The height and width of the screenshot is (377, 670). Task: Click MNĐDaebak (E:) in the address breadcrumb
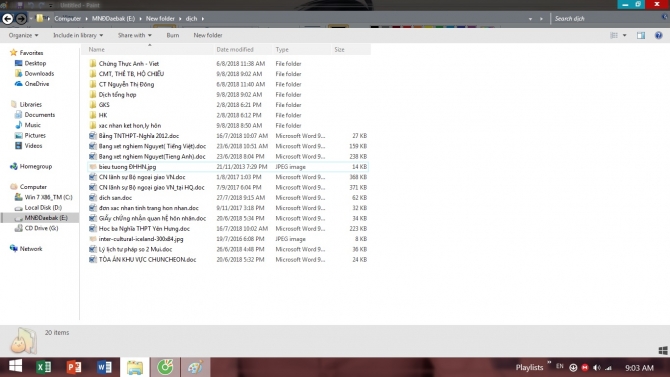pyautogui.click(x=113, y=19)
